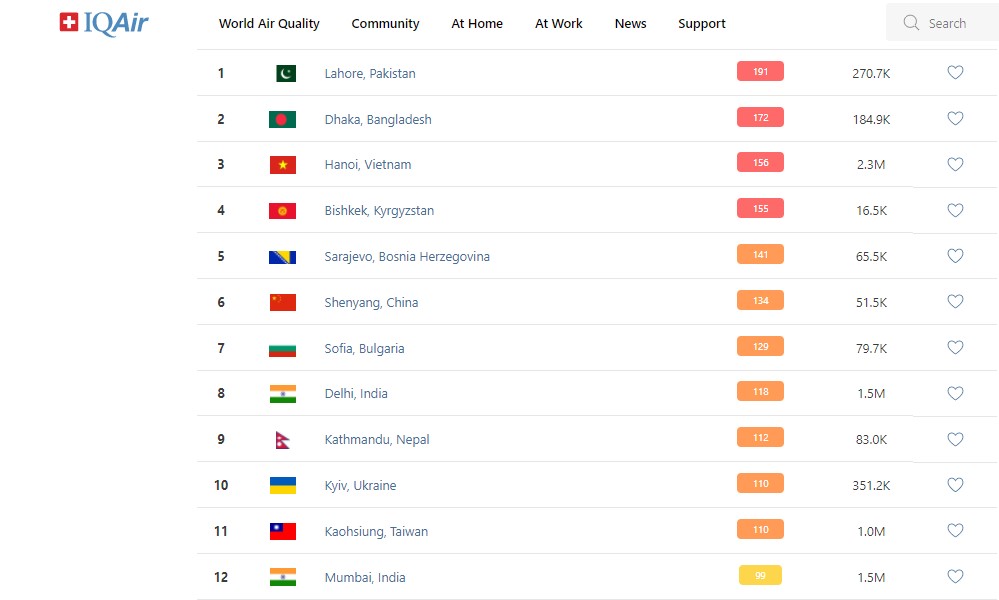Toggle favorite heart for Delhi, India
Viewport: 999px width, 600px height.
(955, 394)
